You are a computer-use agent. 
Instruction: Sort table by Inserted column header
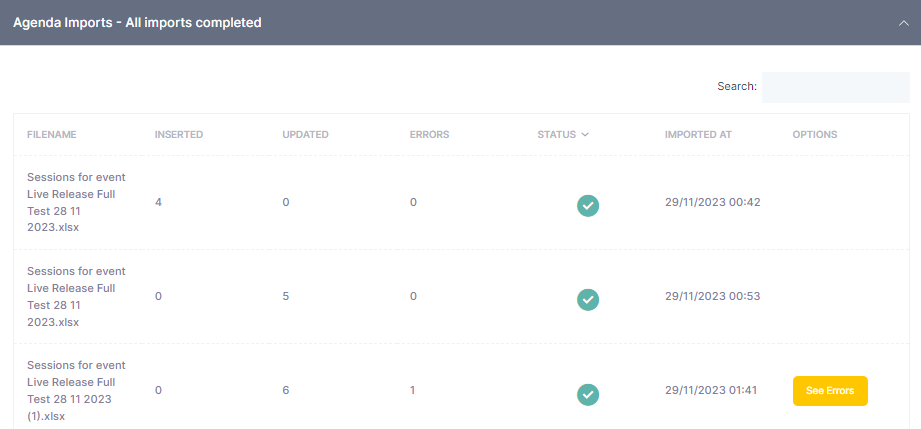pos(179,135)
